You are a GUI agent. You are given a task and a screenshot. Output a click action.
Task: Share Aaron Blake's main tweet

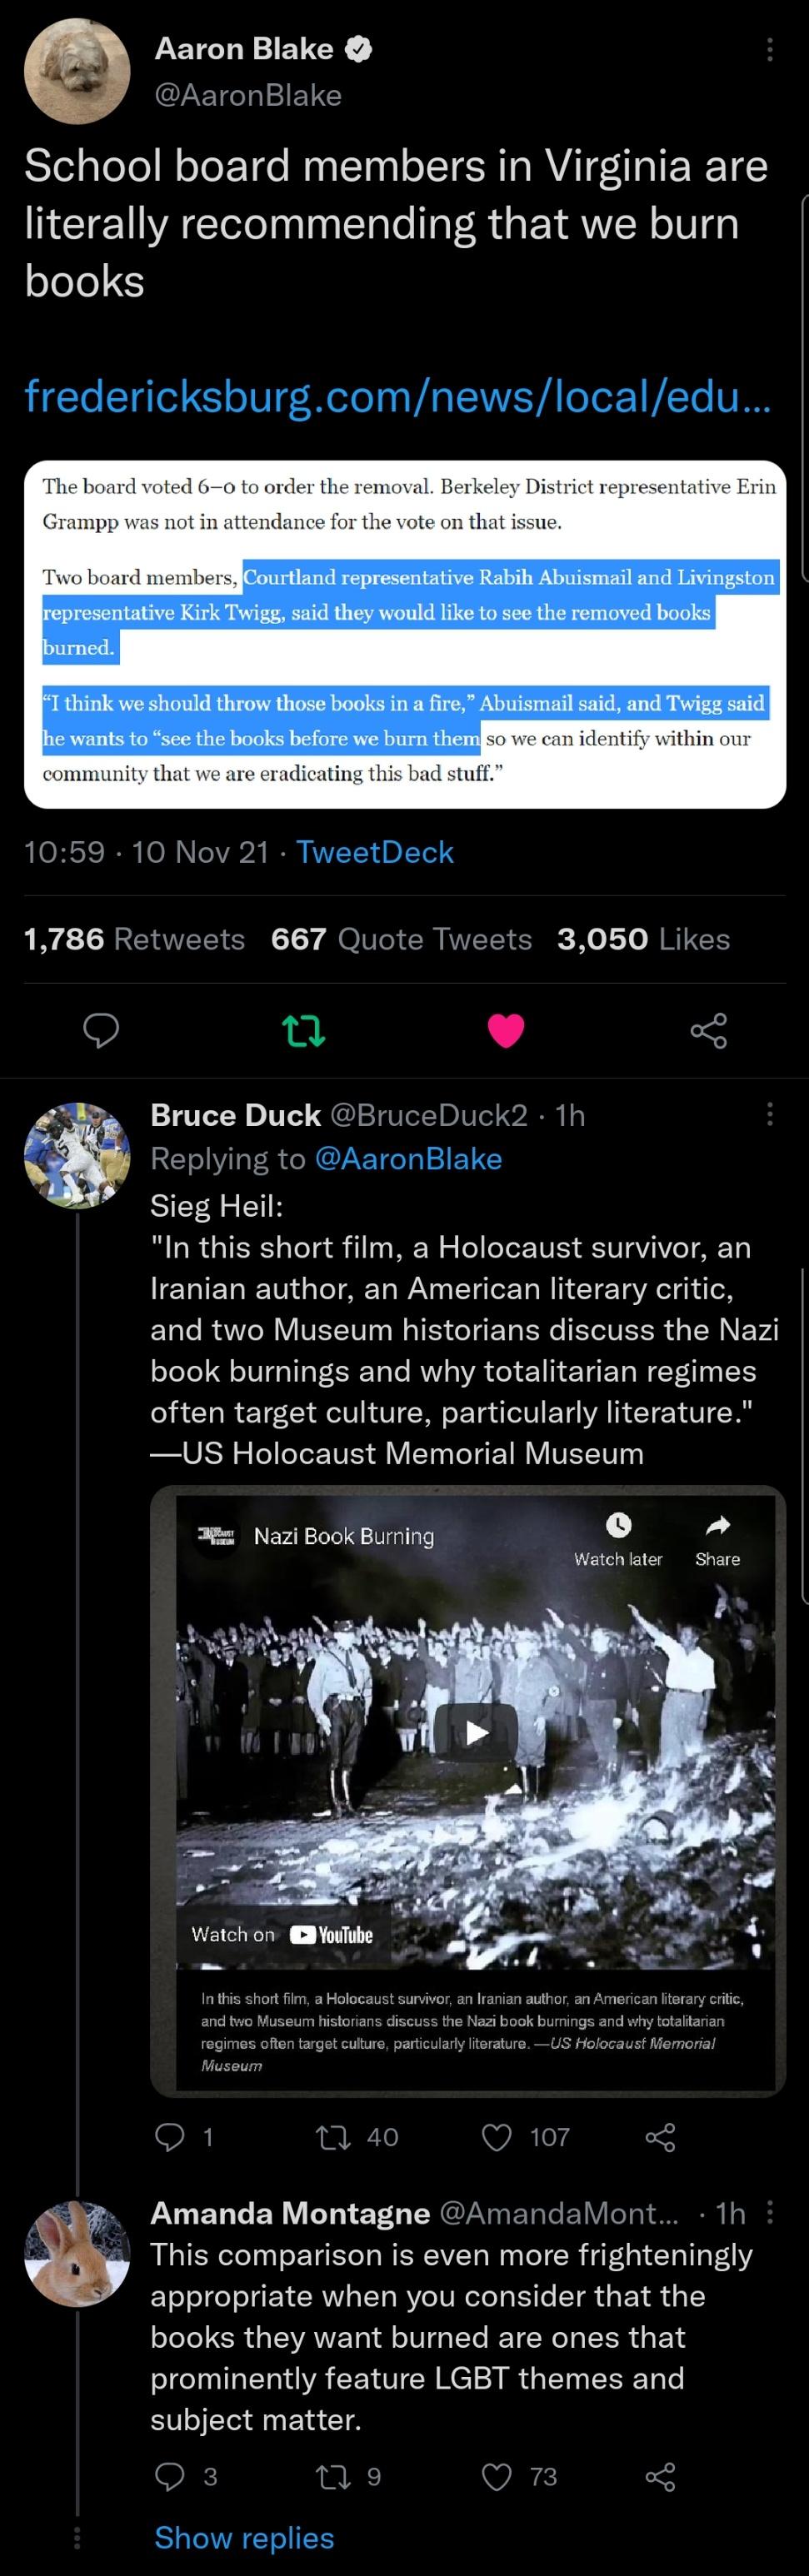708,1029
